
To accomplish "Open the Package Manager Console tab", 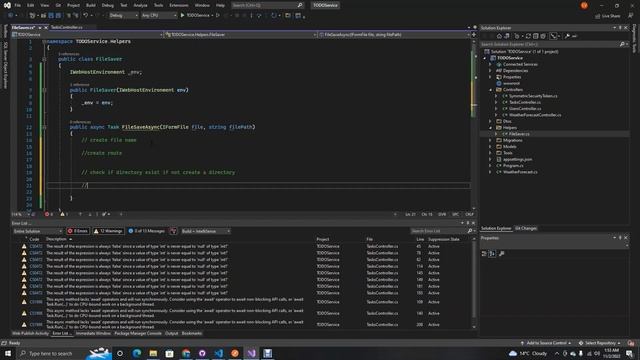I will tap(138, 333).
